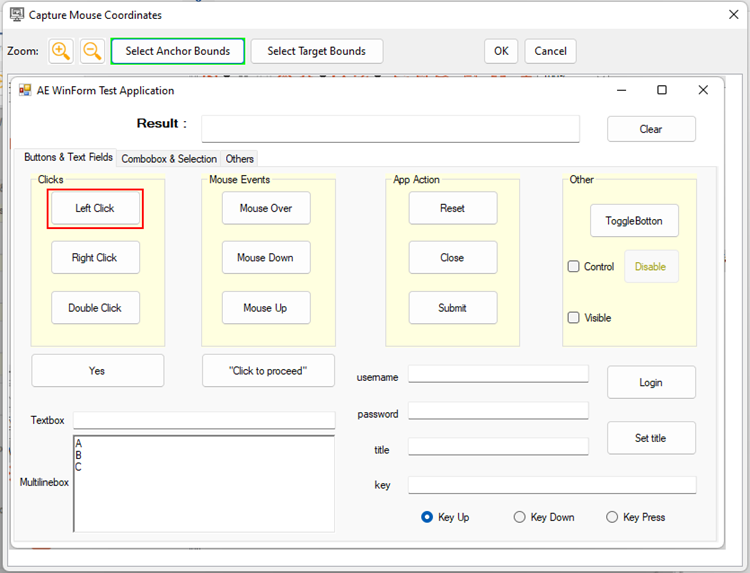The width and height of the screenshot is (750, 573).
Task: Focus the Result text field
Action: tap(390, 129)
